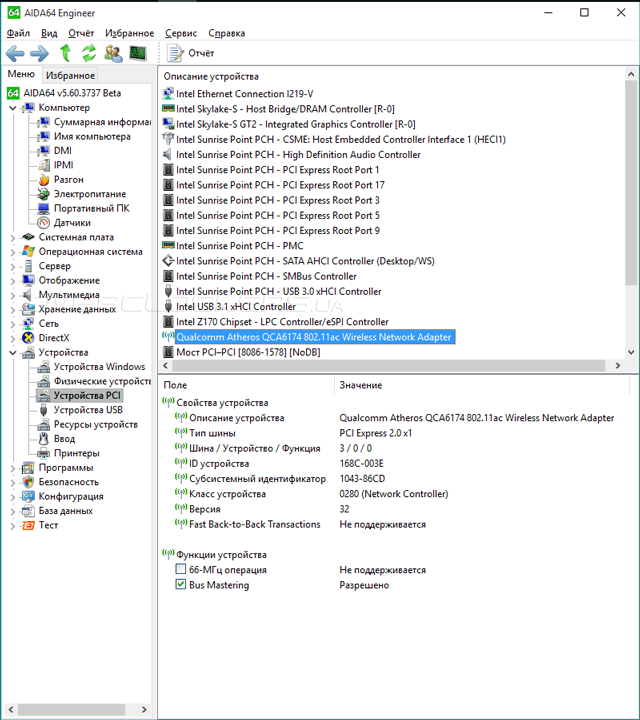Image resolution: width=640 pixels, height=720 pixels.
Task: Click the Разгон flame icon
Action: click(x=44, y=180)
